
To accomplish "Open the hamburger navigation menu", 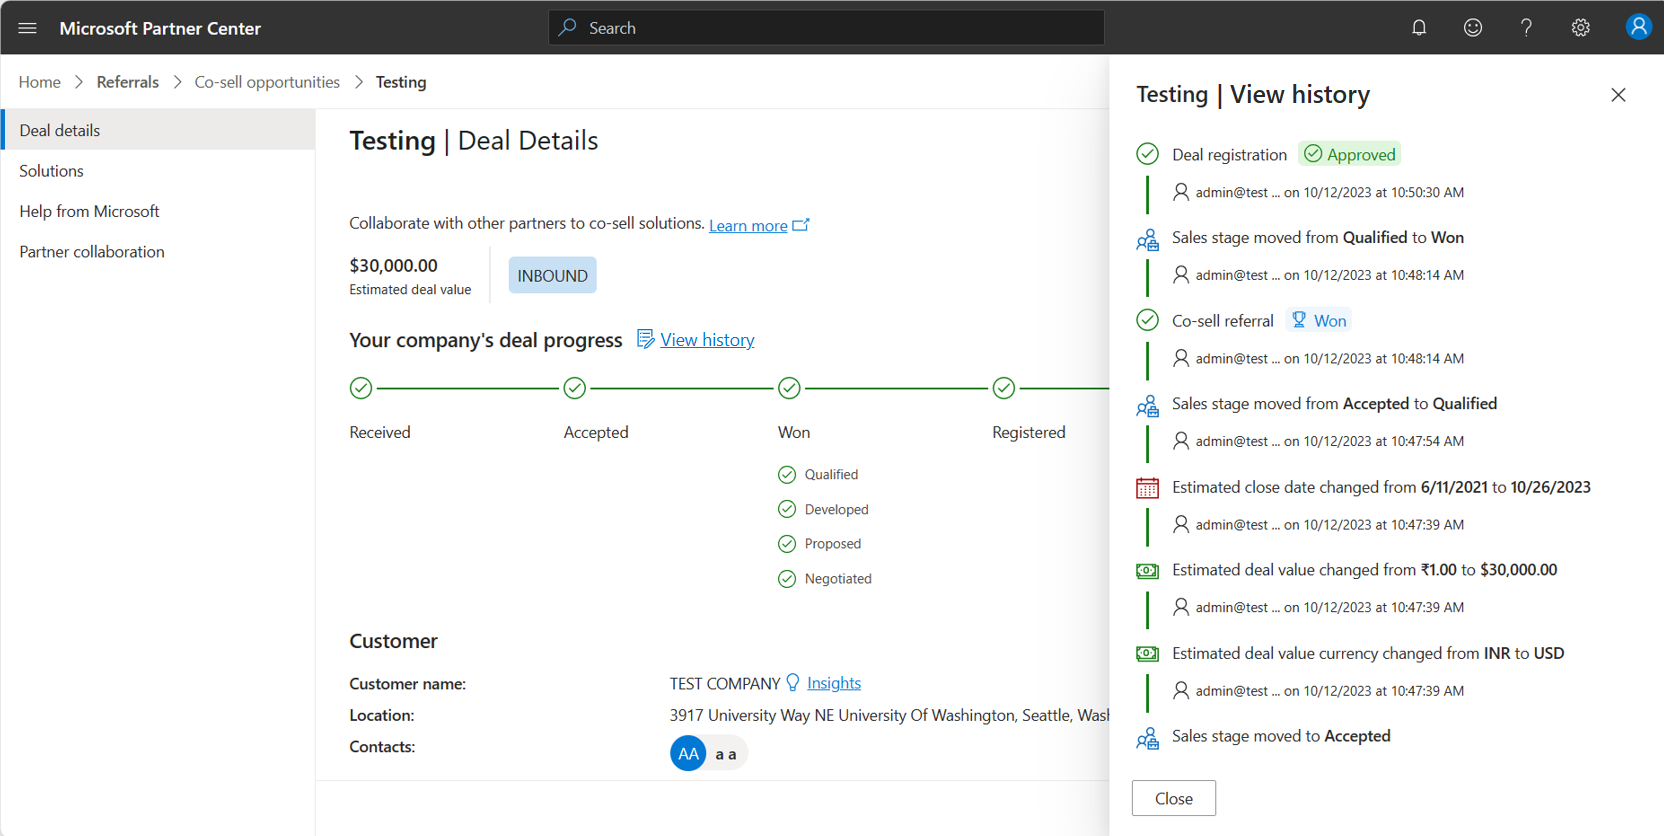I will pos(27,28).
